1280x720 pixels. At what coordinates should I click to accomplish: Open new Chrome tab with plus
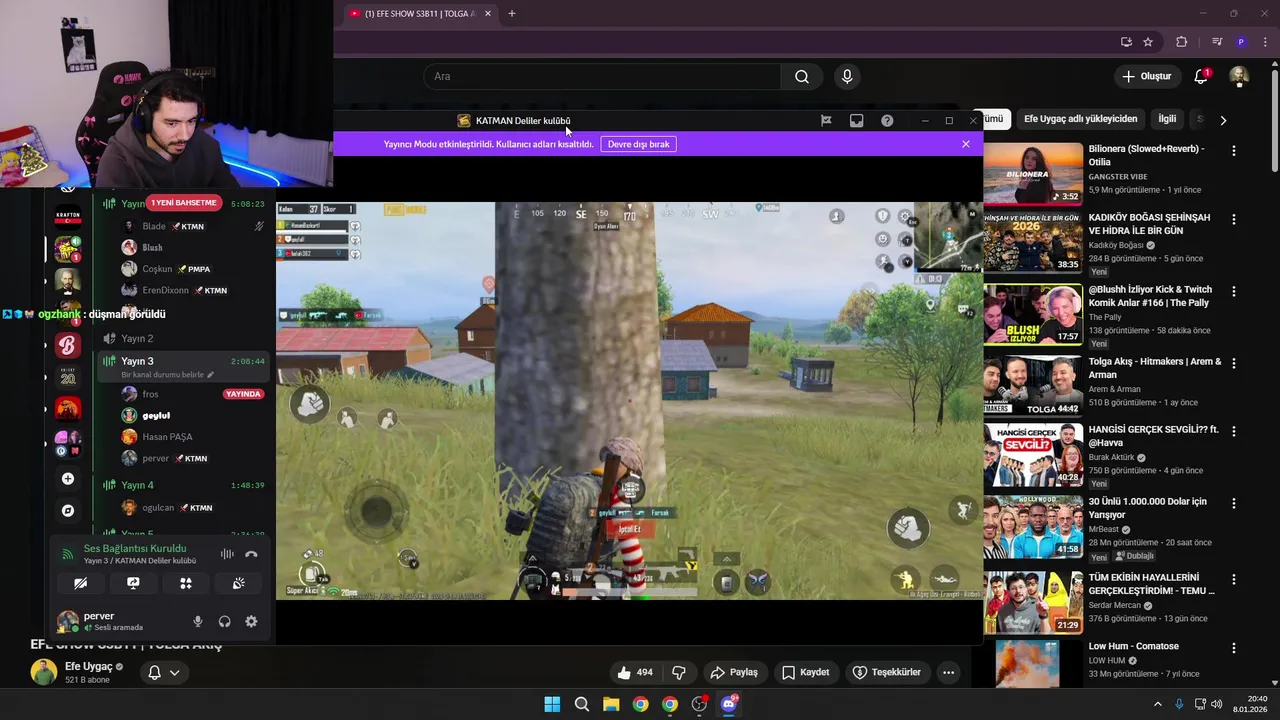512,13
